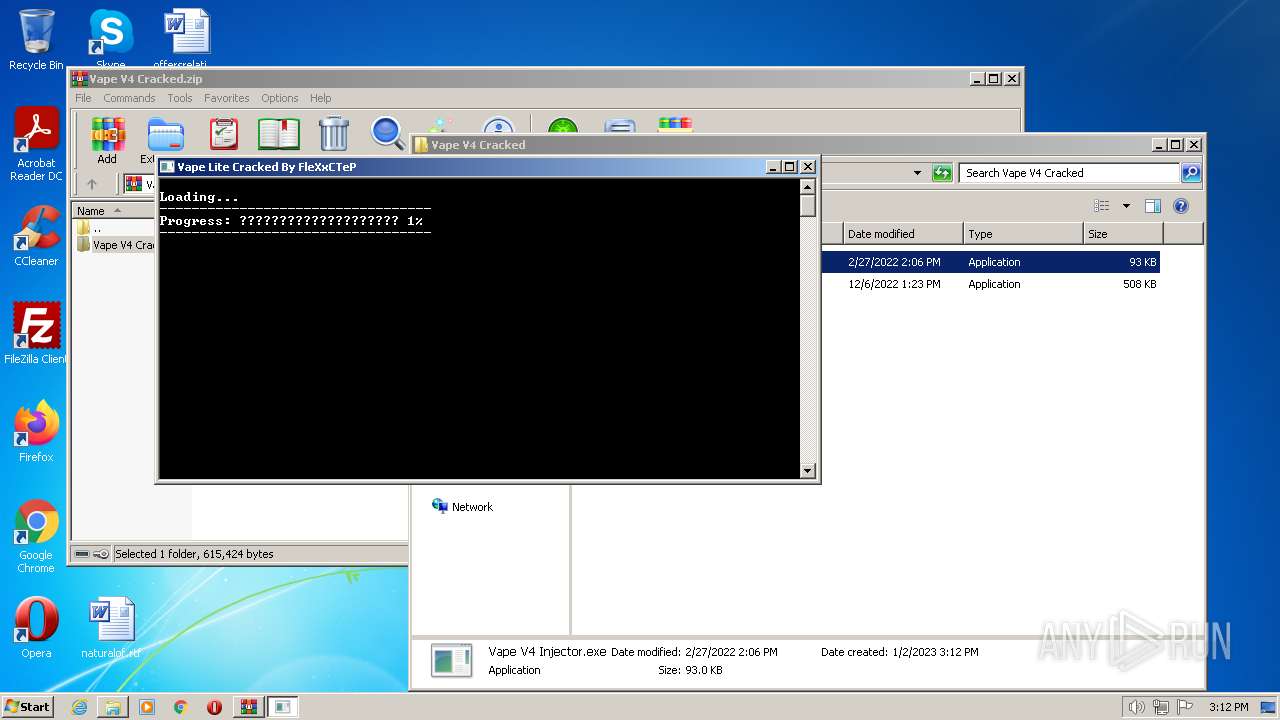Select the parent '..' folder row in WinRAR
The width and height of the screenshot is (1280, 720).
pos(113,228)
